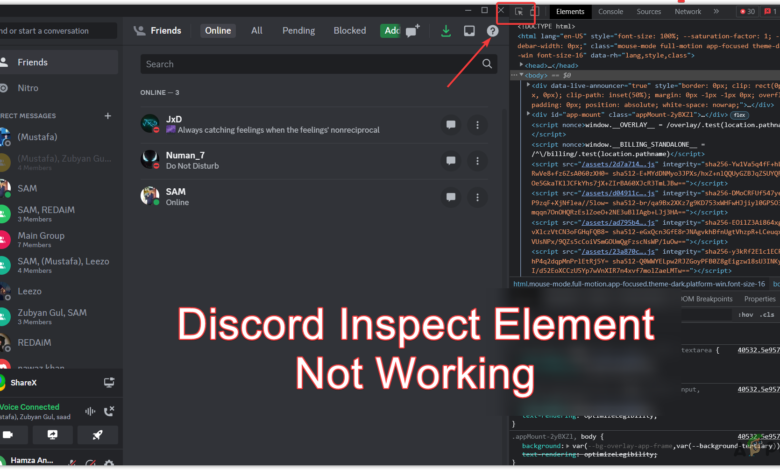This screenshot has width=780, height=470.
Task: Open the /assets/2d7a714...js script link
Action: click(x=618, y=164)
